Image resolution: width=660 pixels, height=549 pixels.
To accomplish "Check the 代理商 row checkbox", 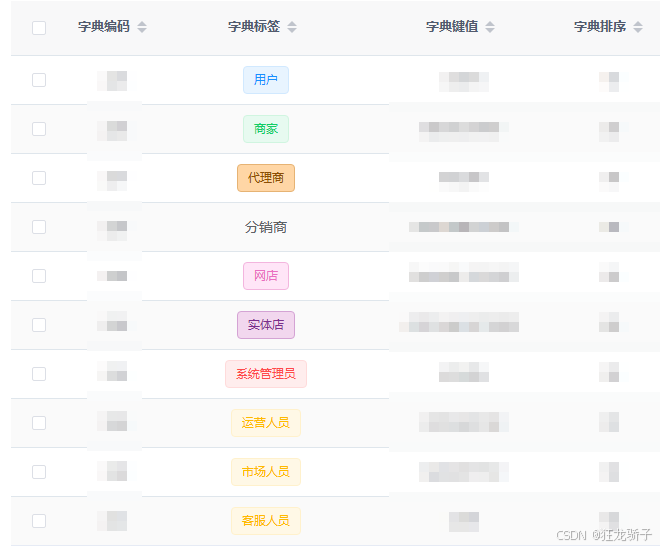I will pos(39,178).
